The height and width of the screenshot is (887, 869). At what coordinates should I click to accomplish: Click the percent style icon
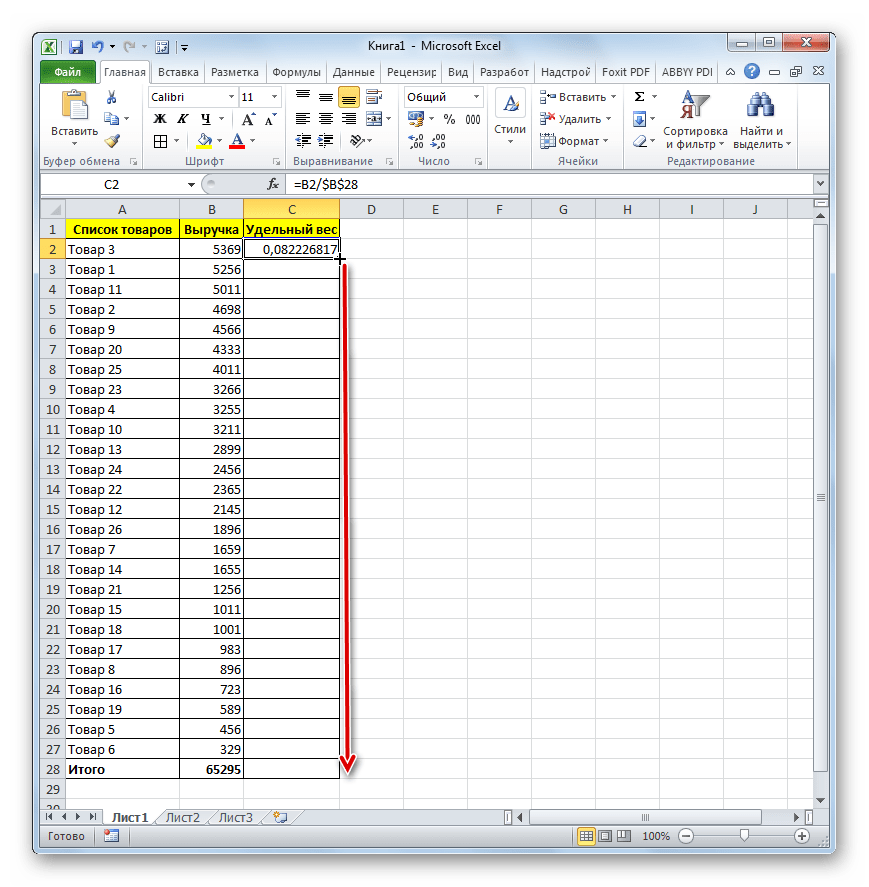pyautogui.click(x=449, y=119)
